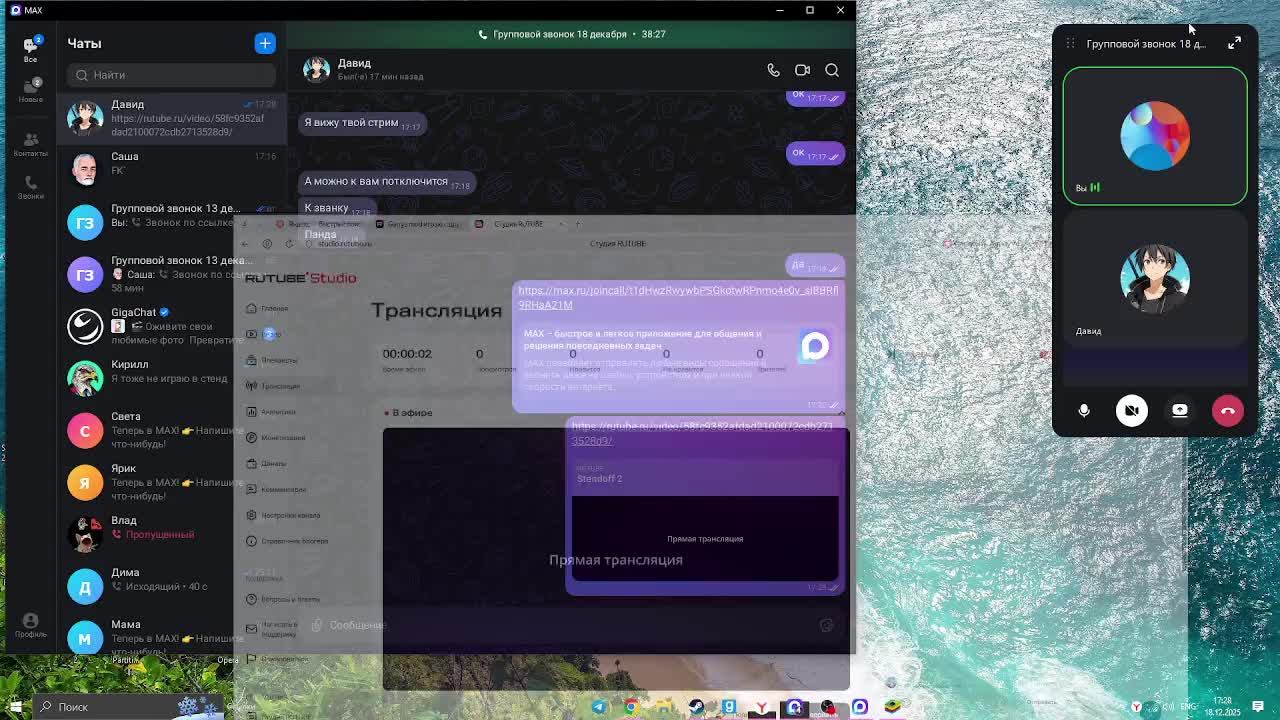
Task: Grab the drag handle of call window
Action: point(1070,43)
